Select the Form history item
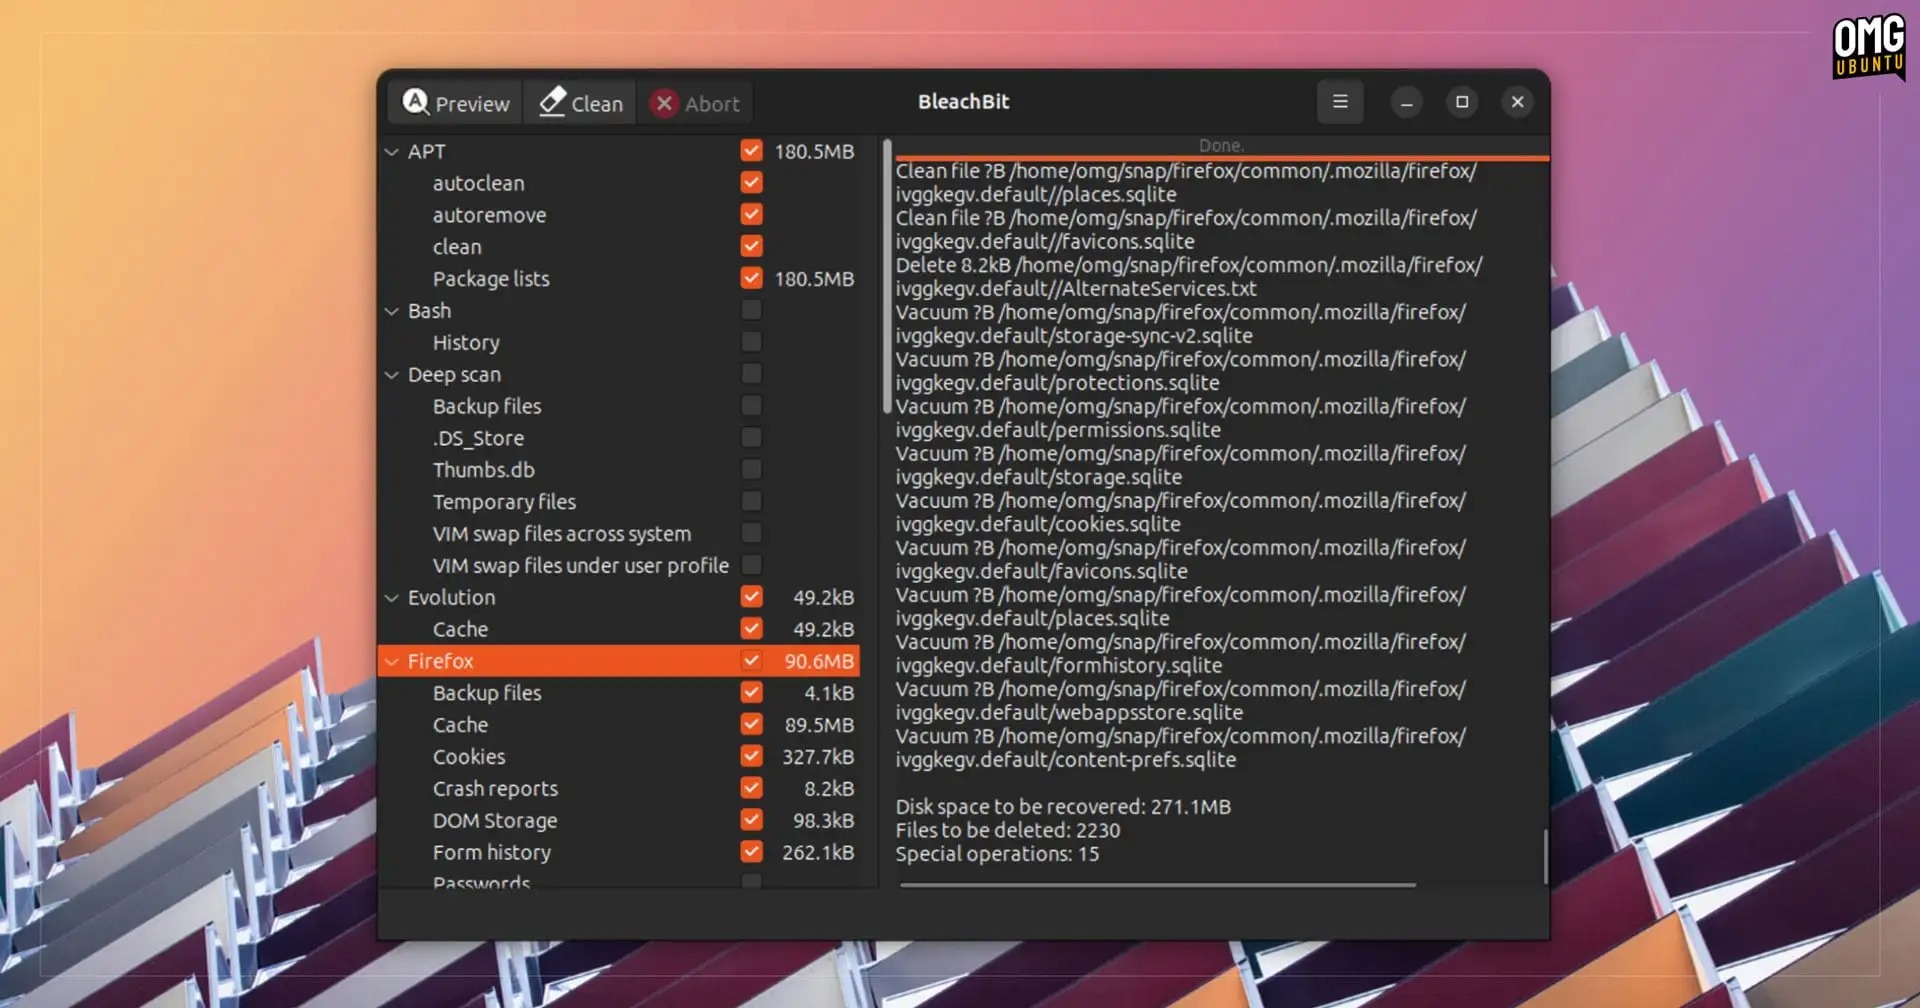The width and height of the screenshot is (1920, 1008). pos(491,853)
